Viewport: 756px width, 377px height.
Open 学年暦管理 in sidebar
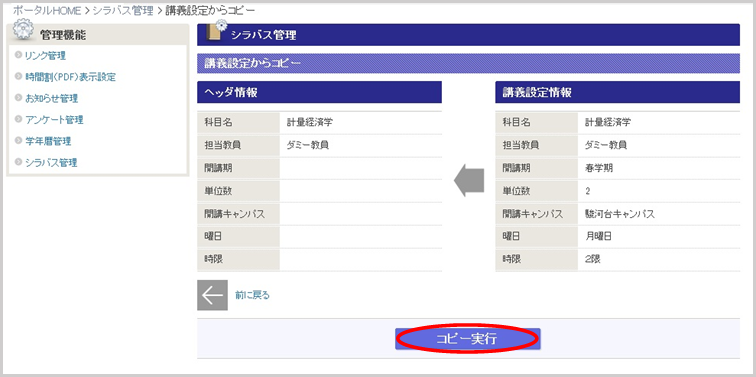48,142
